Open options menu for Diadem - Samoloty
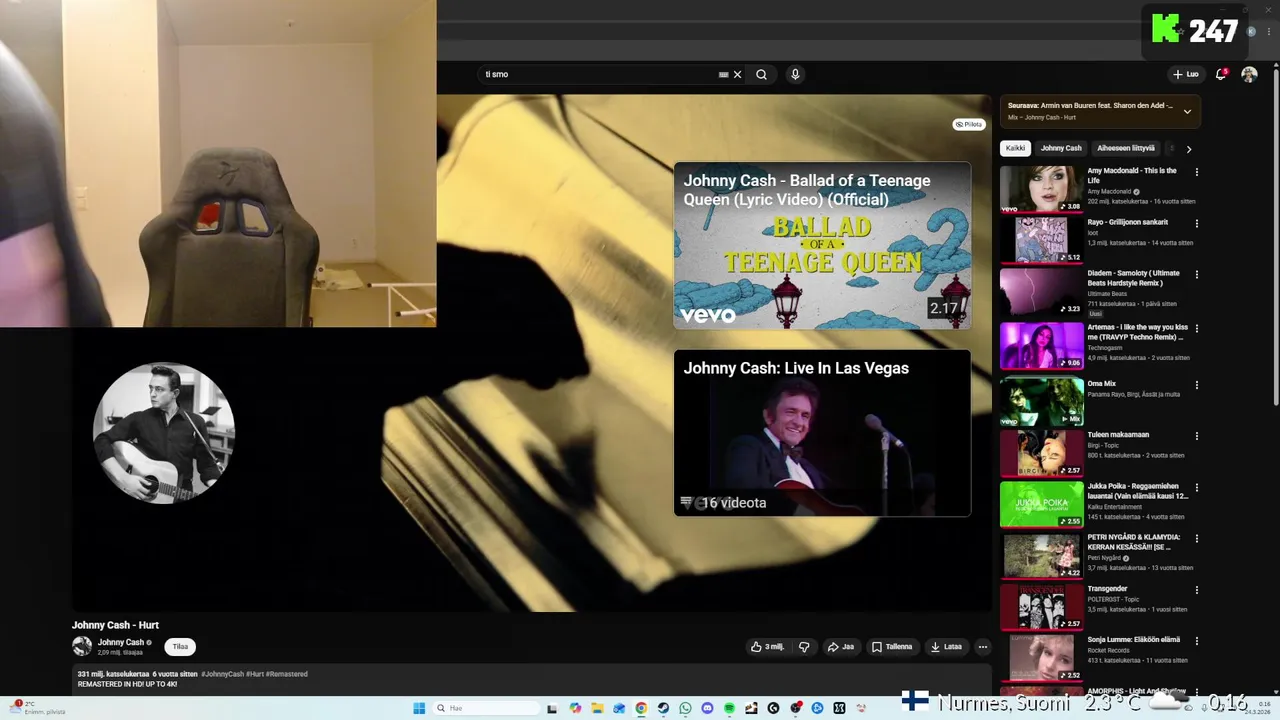 1196,274
